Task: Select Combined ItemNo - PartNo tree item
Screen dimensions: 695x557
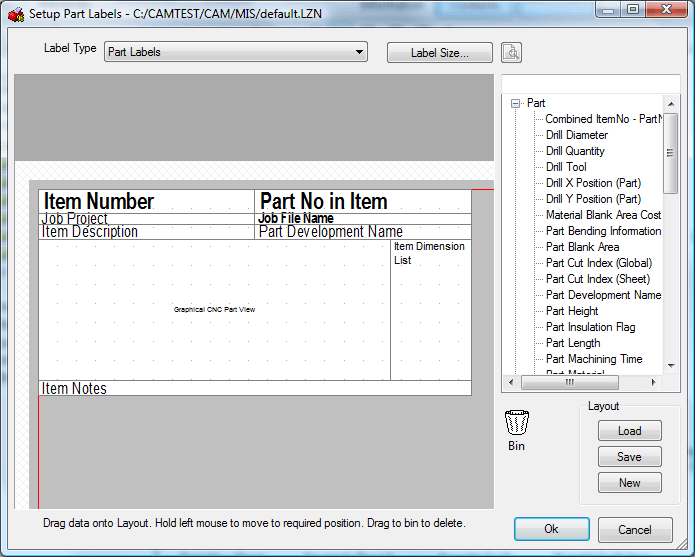Action: [604, 119]
